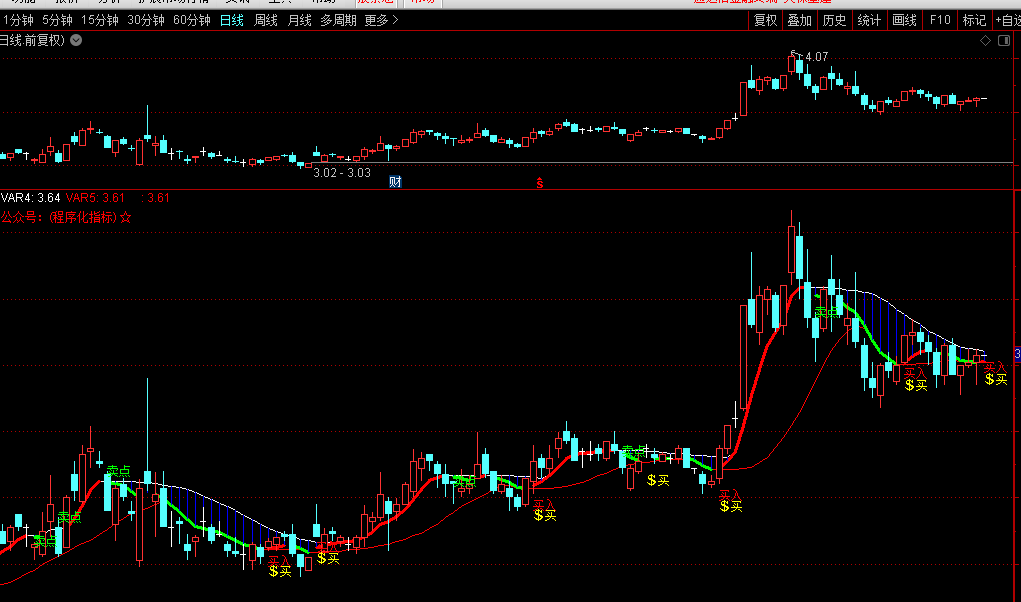Select the 1分钟 timeframe

coord(18,20)
